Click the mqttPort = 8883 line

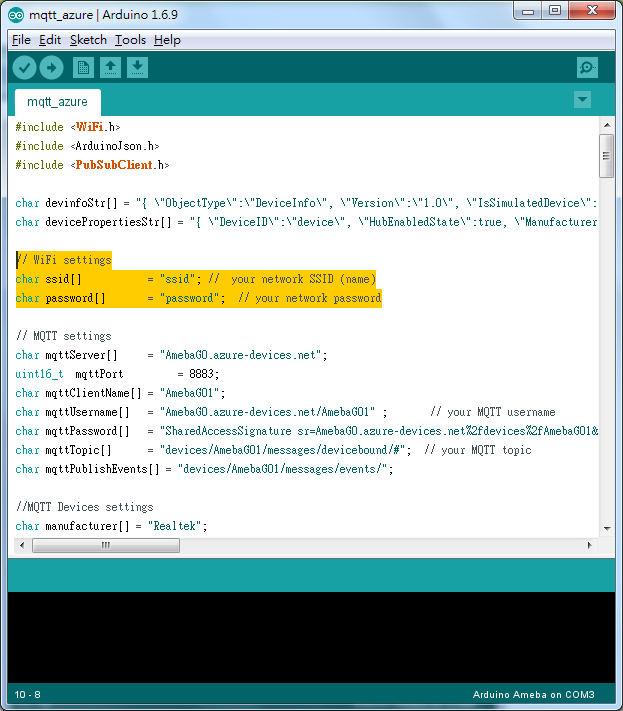pyautogui.click(x=117, y=374)
